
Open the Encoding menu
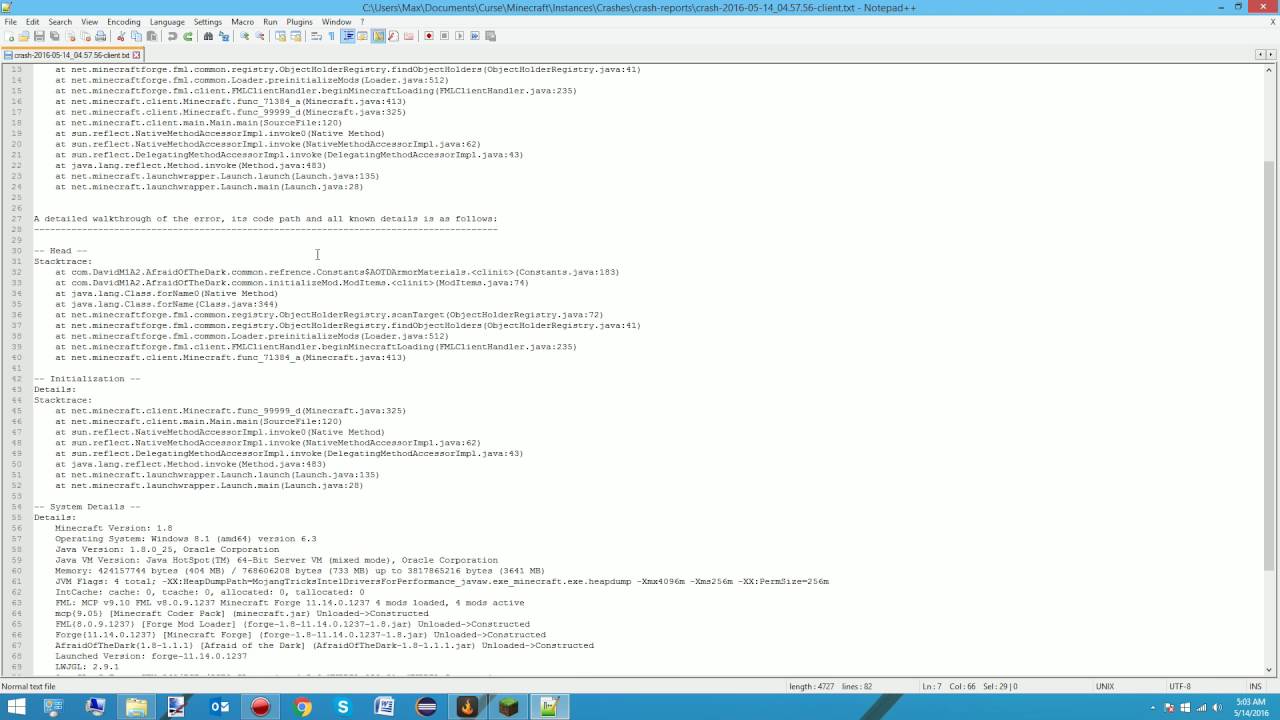124,21
